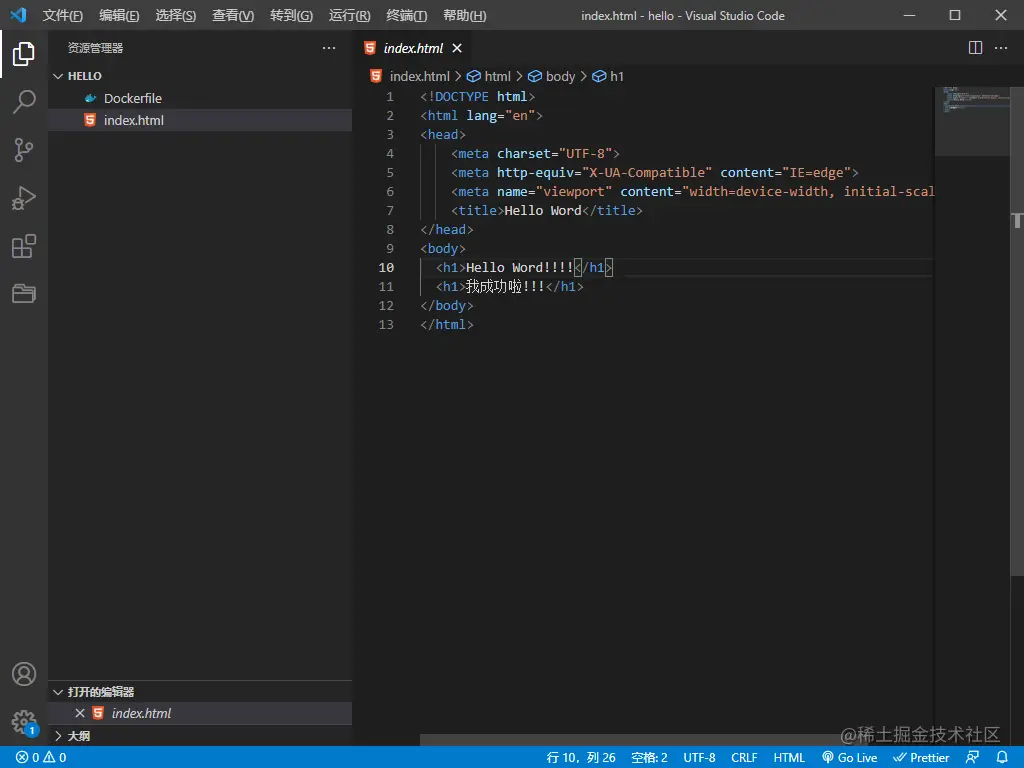1024x768 pixels.
Task: Open the folder icon in activity bar
Action: click(x=24, y=293)
